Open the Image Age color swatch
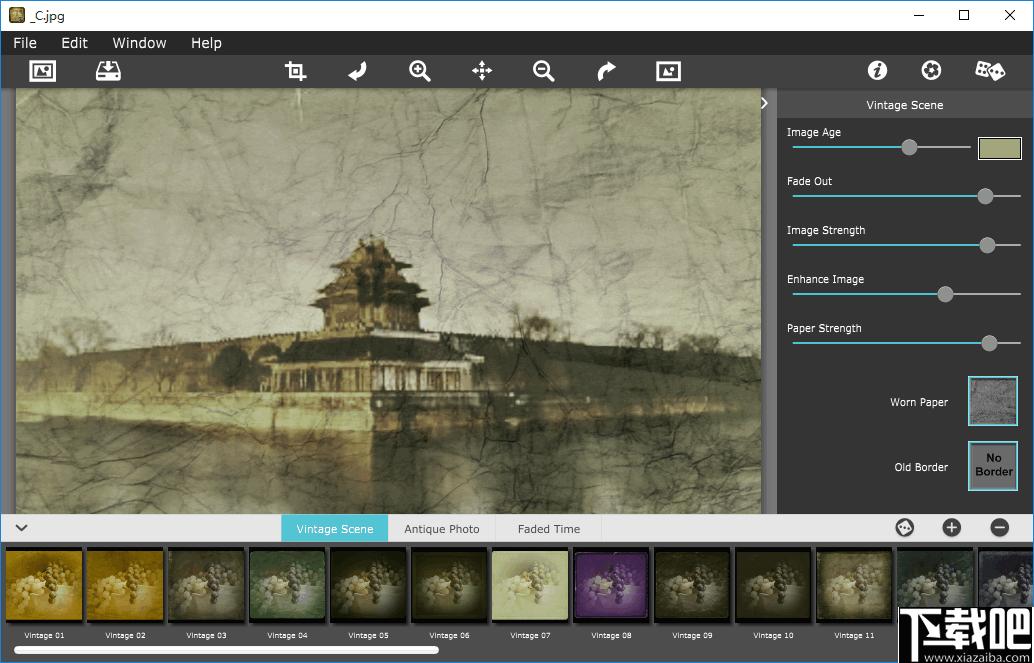 [1000, 148]
